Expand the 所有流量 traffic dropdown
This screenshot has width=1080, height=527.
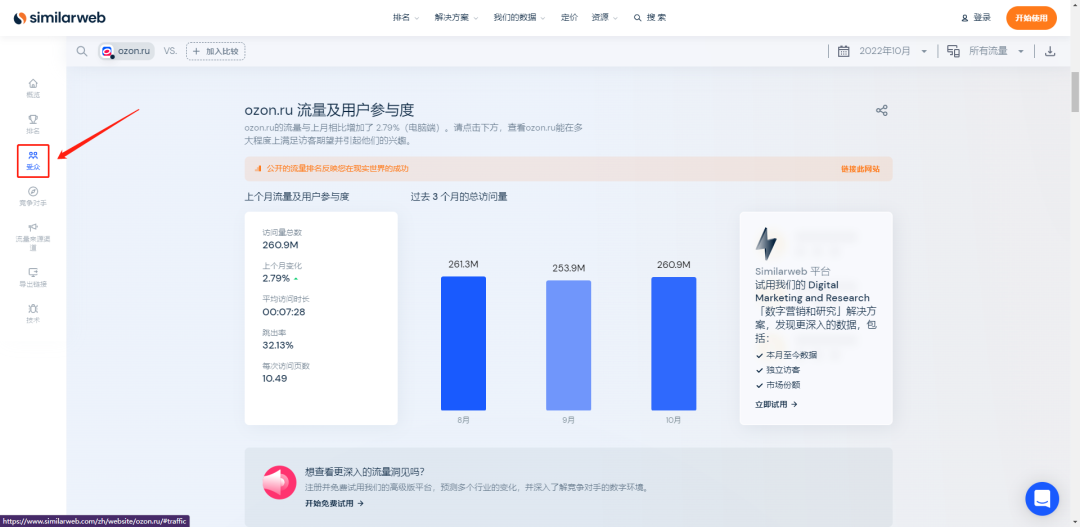(x=997, y=51)
